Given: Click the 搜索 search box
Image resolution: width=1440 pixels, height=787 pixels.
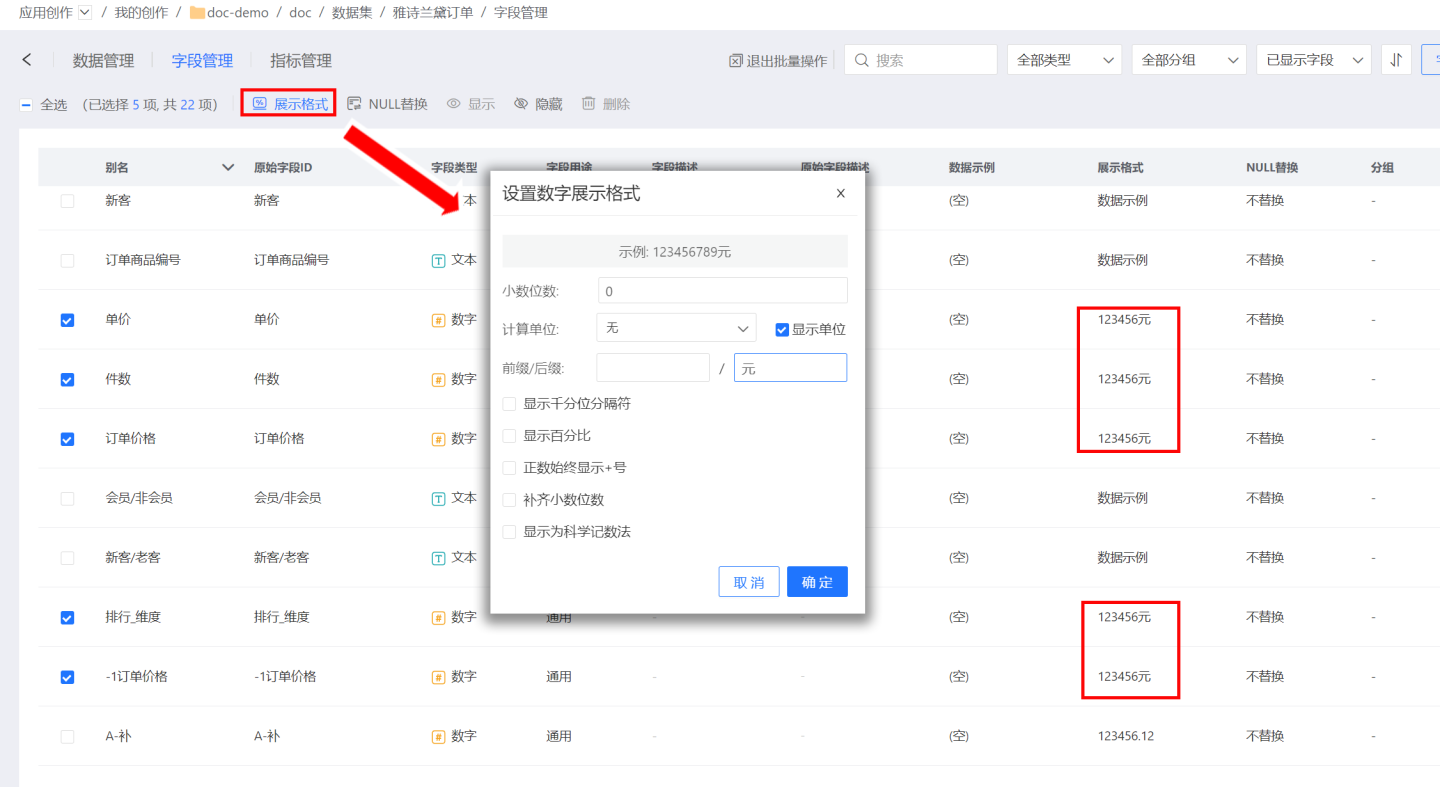Looking at the screenshot, I should pyautogui.click(x=921, y=60).
